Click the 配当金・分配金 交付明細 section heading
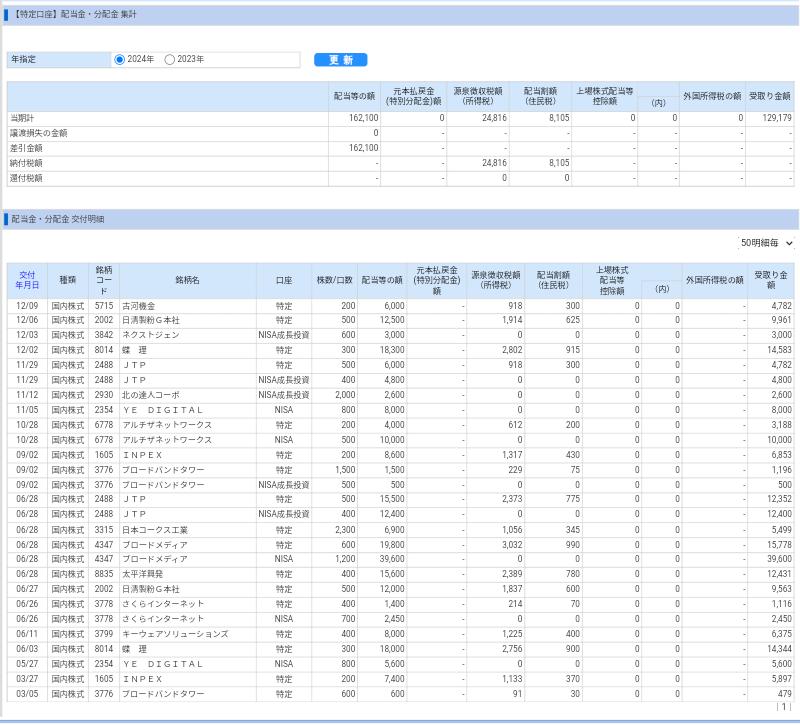The width and height of the screenshot is (800, 725). (58, 219)
